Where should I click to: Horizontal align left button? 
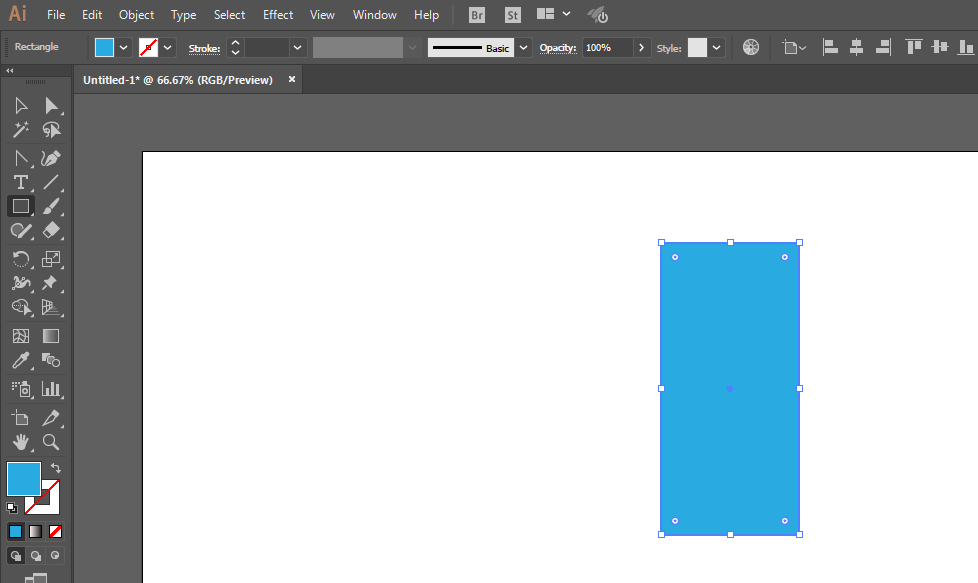(x=830, y=47)
